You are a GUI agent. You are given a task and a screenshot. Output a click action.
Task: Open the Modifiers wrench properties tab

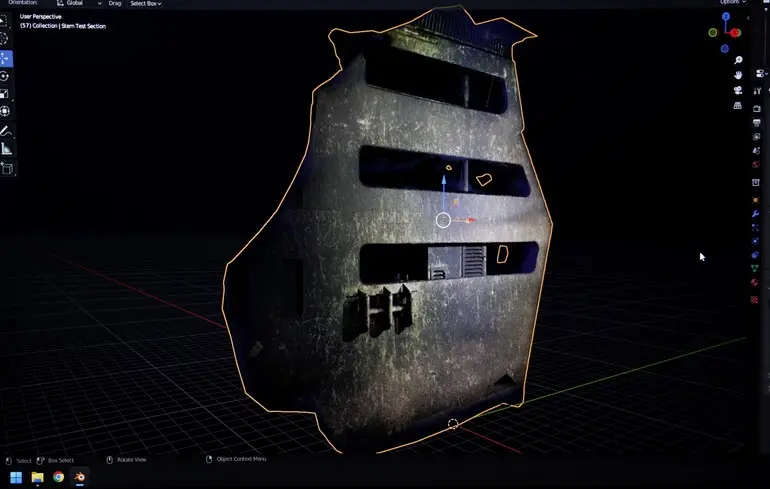[x=755, y=213]
